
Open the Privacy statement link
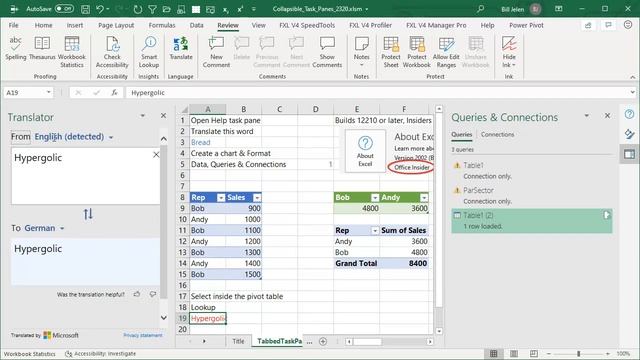coord(143,335)
